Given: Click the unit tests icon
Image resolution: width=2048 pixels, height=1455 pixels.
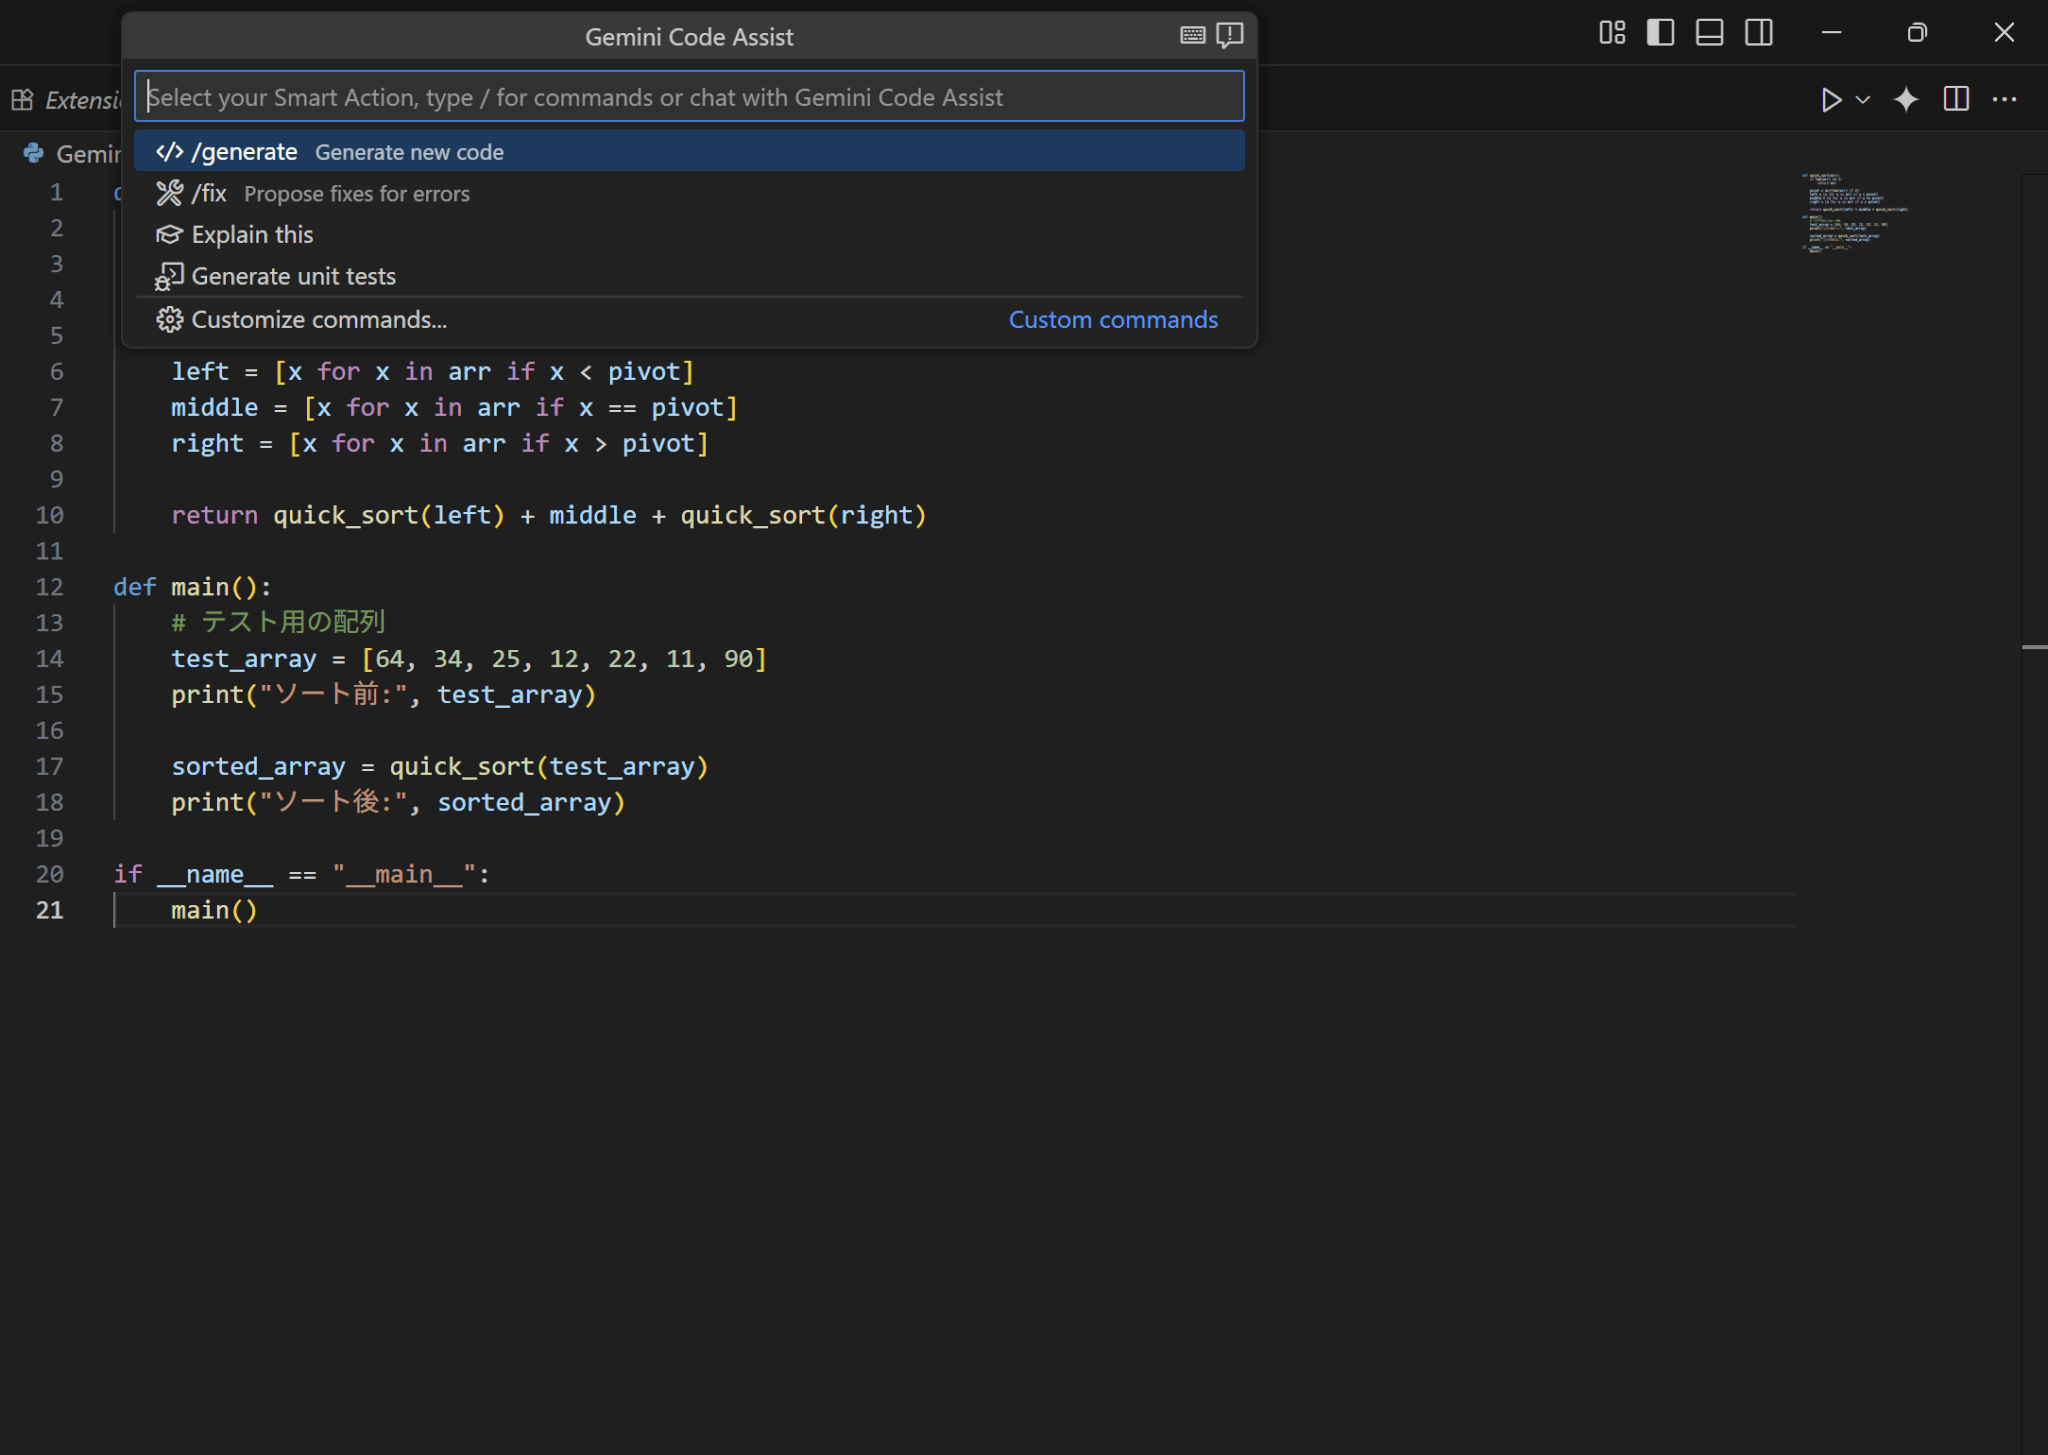Looking at the screenshot, I should click(x=169, y=276).
